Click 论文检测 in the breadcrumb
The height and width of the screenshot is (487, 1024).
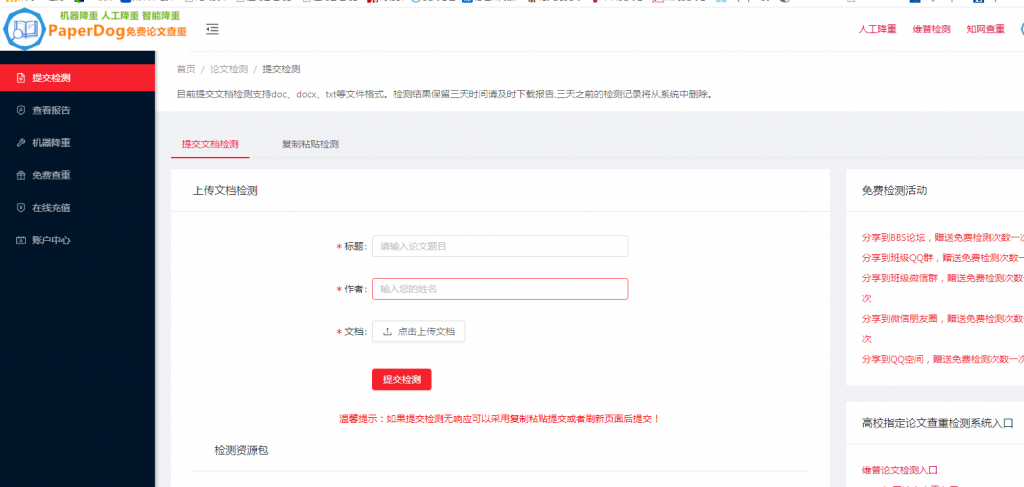(229, 69)
